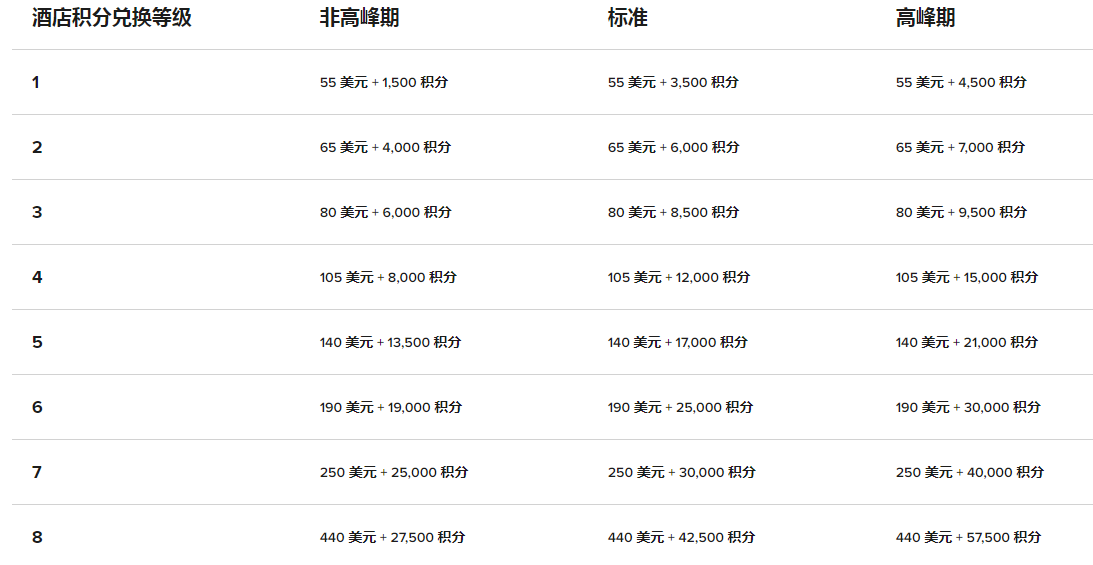Click the 酒店积分兑换等级 column header

(x=111, y=18)
